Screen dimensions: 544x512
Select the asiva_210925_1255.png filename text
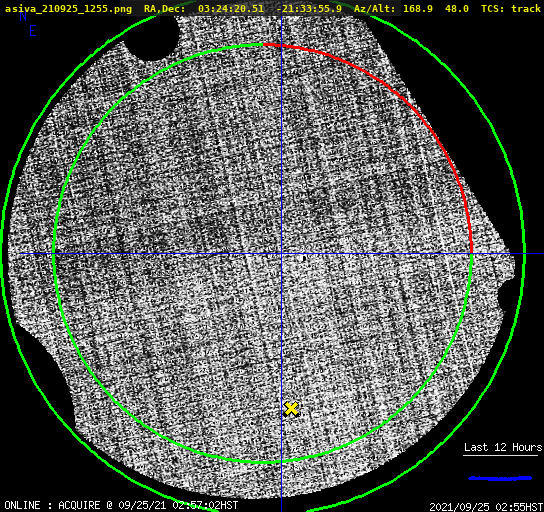(68, 9)
